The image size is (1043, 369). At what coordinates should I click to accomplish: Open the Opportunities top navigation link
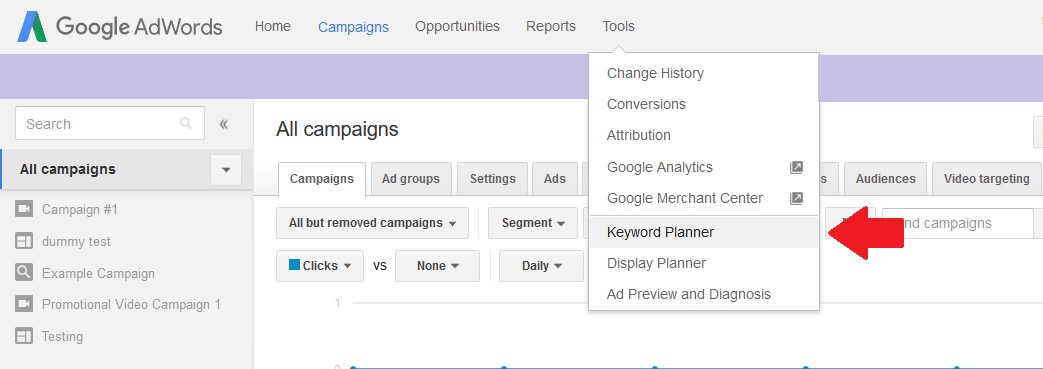[x=457, y=27]
